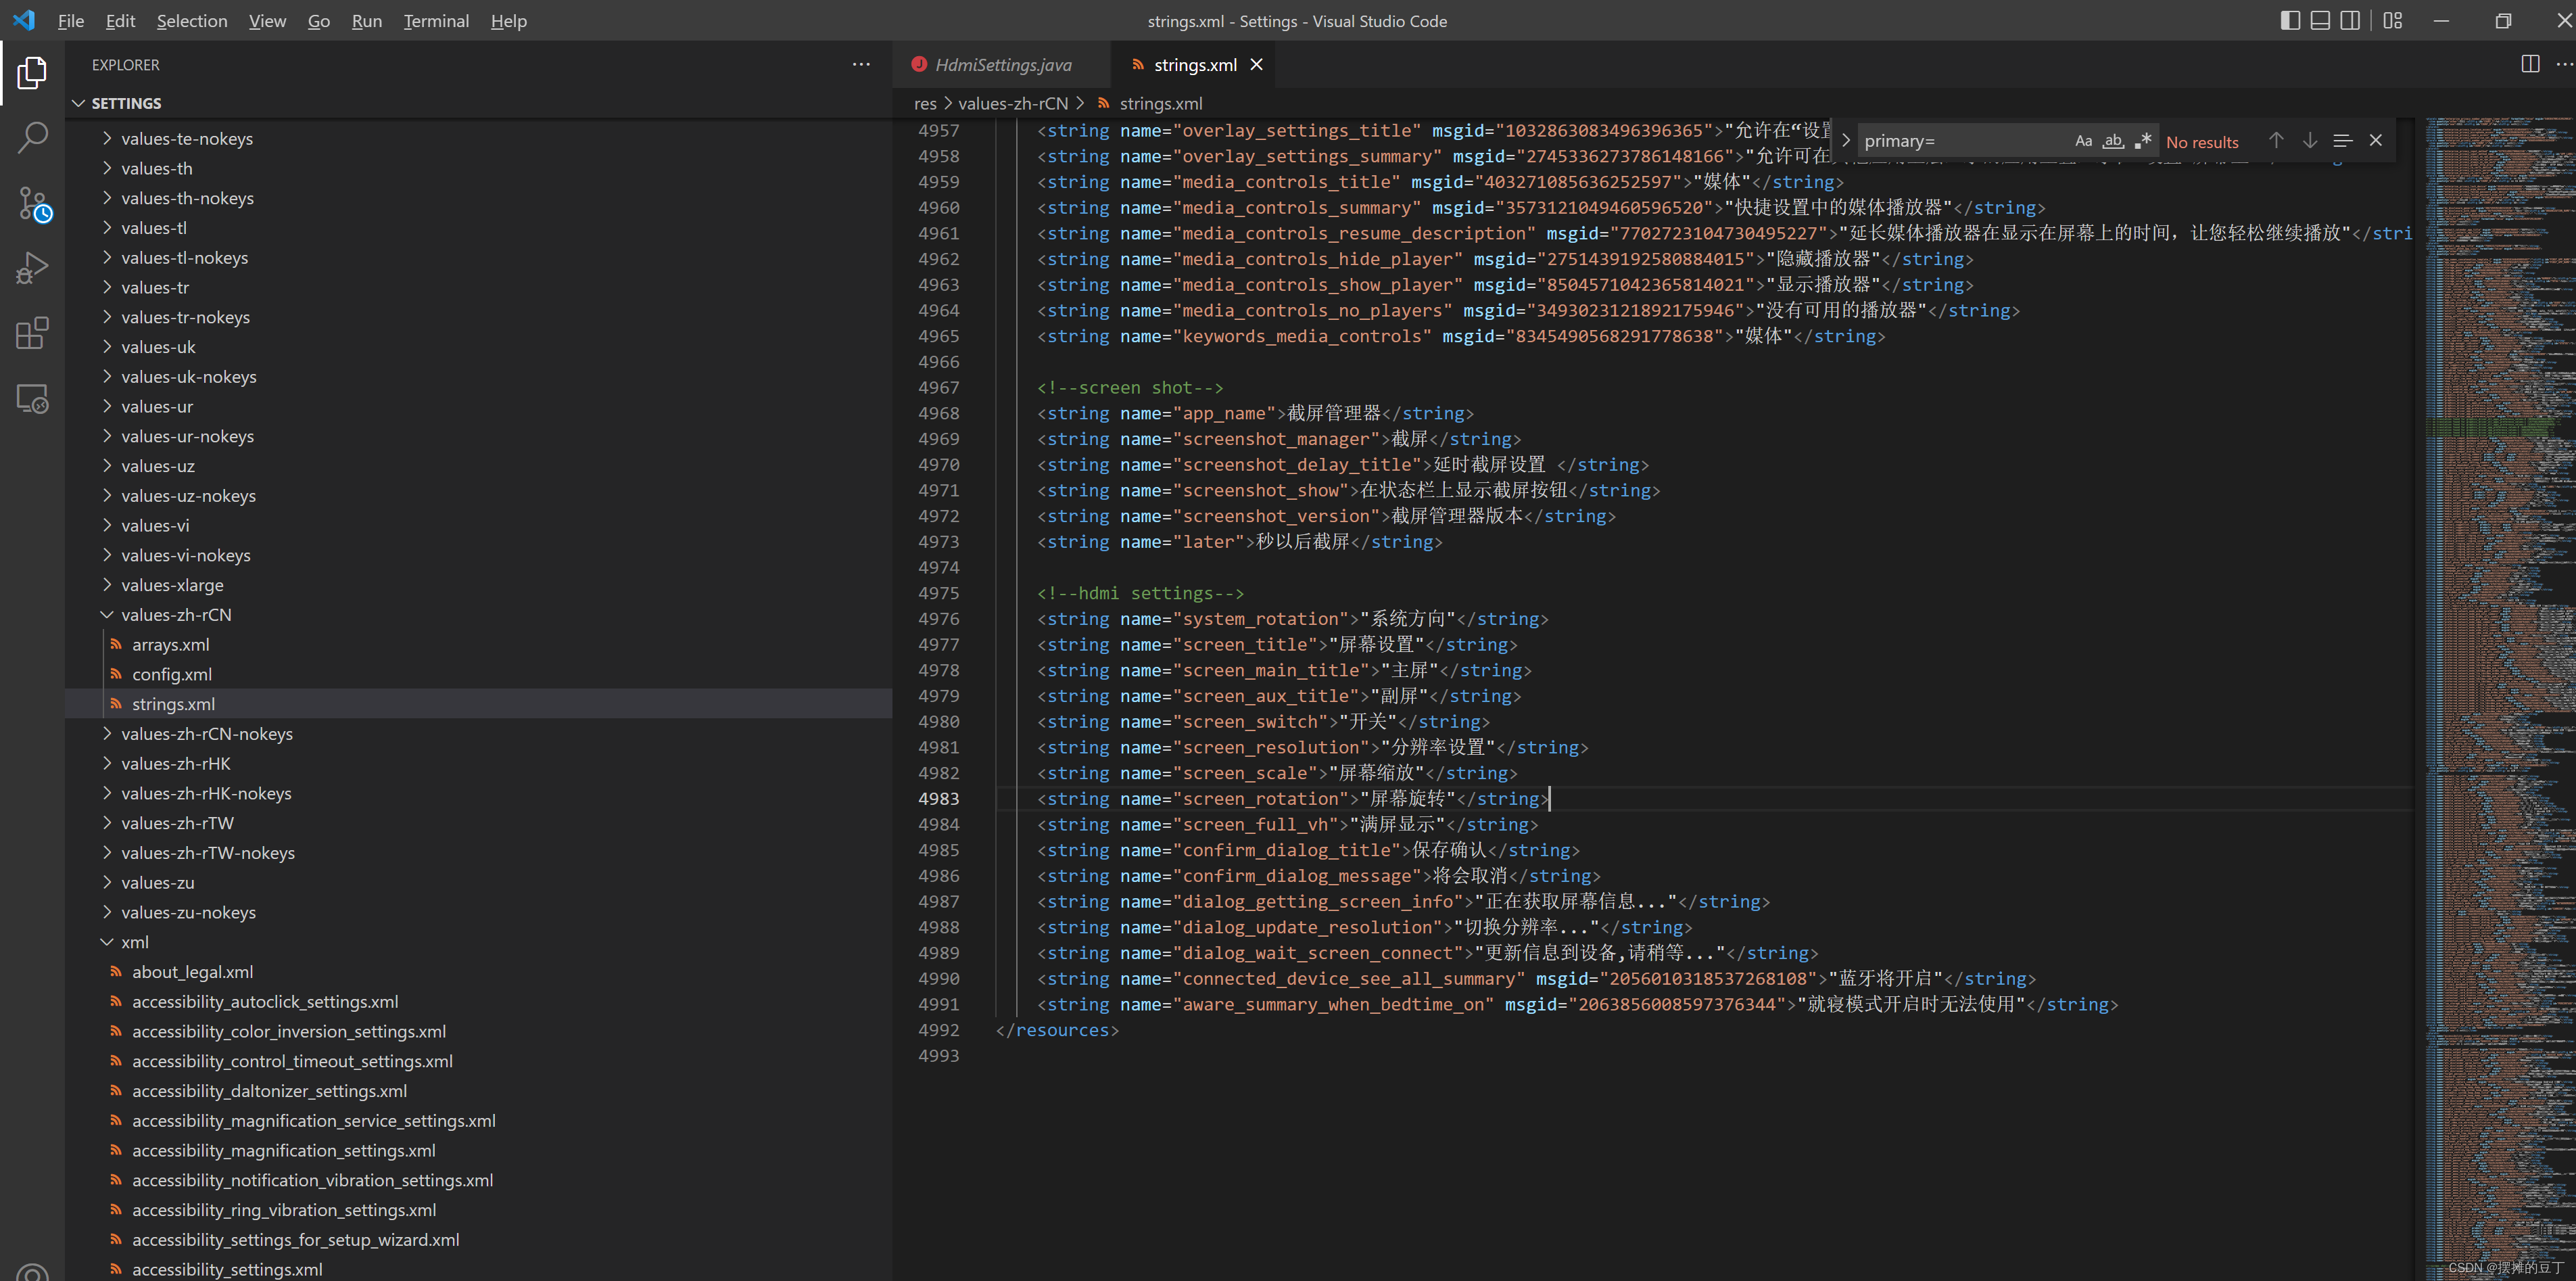
Task: Open config.xml in the values-zh-rCN folder
Action: (x=478, y=675)
